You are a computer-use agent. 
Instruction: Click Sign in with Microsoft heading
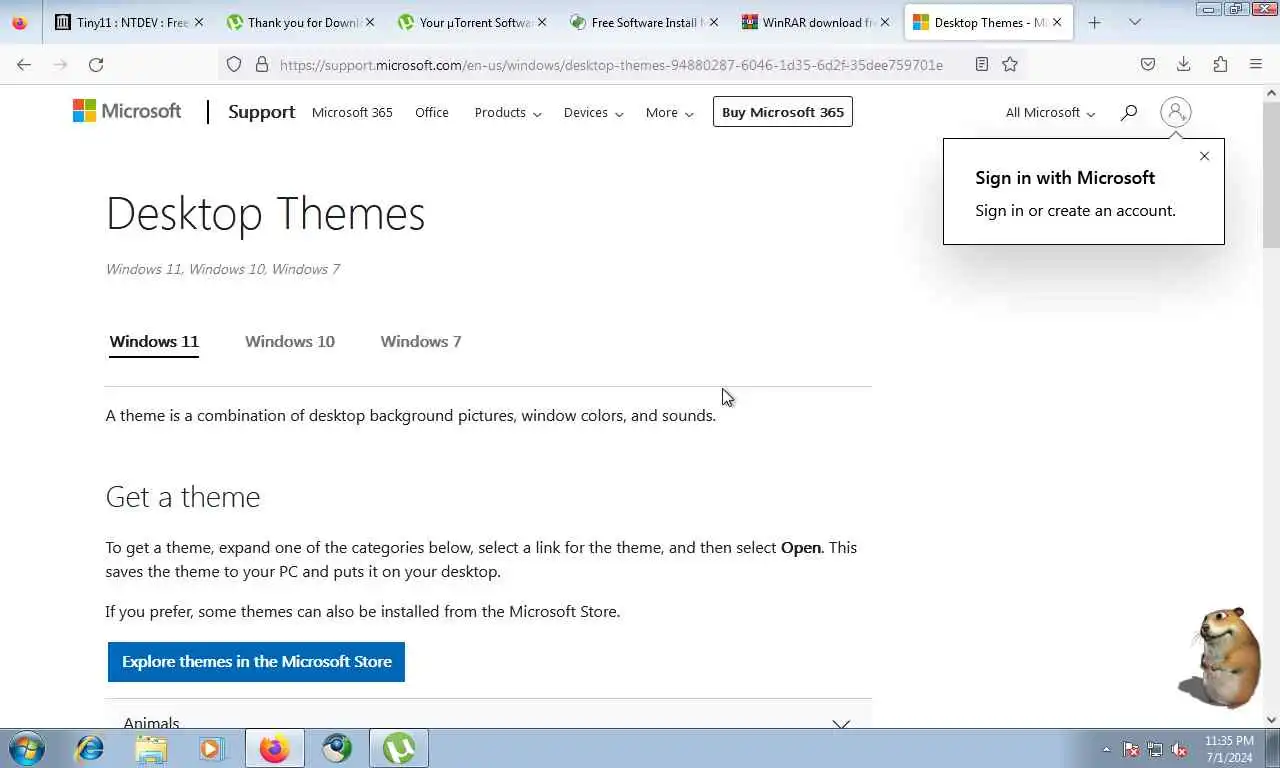tap(1065, 178)
